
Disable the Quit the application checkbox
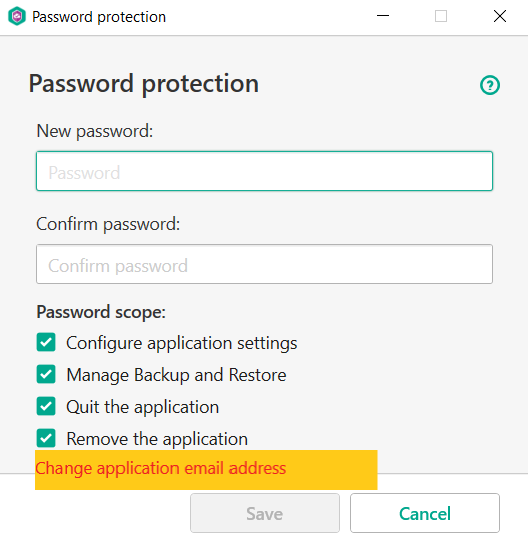[46, 406]
